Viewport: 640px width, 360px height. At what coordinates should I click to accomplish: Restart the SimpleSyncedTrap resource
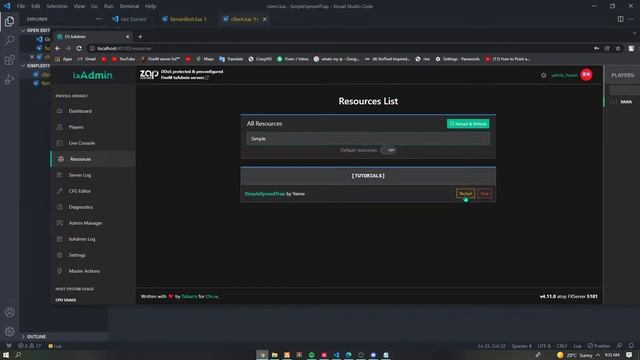[x=465, y=193]
